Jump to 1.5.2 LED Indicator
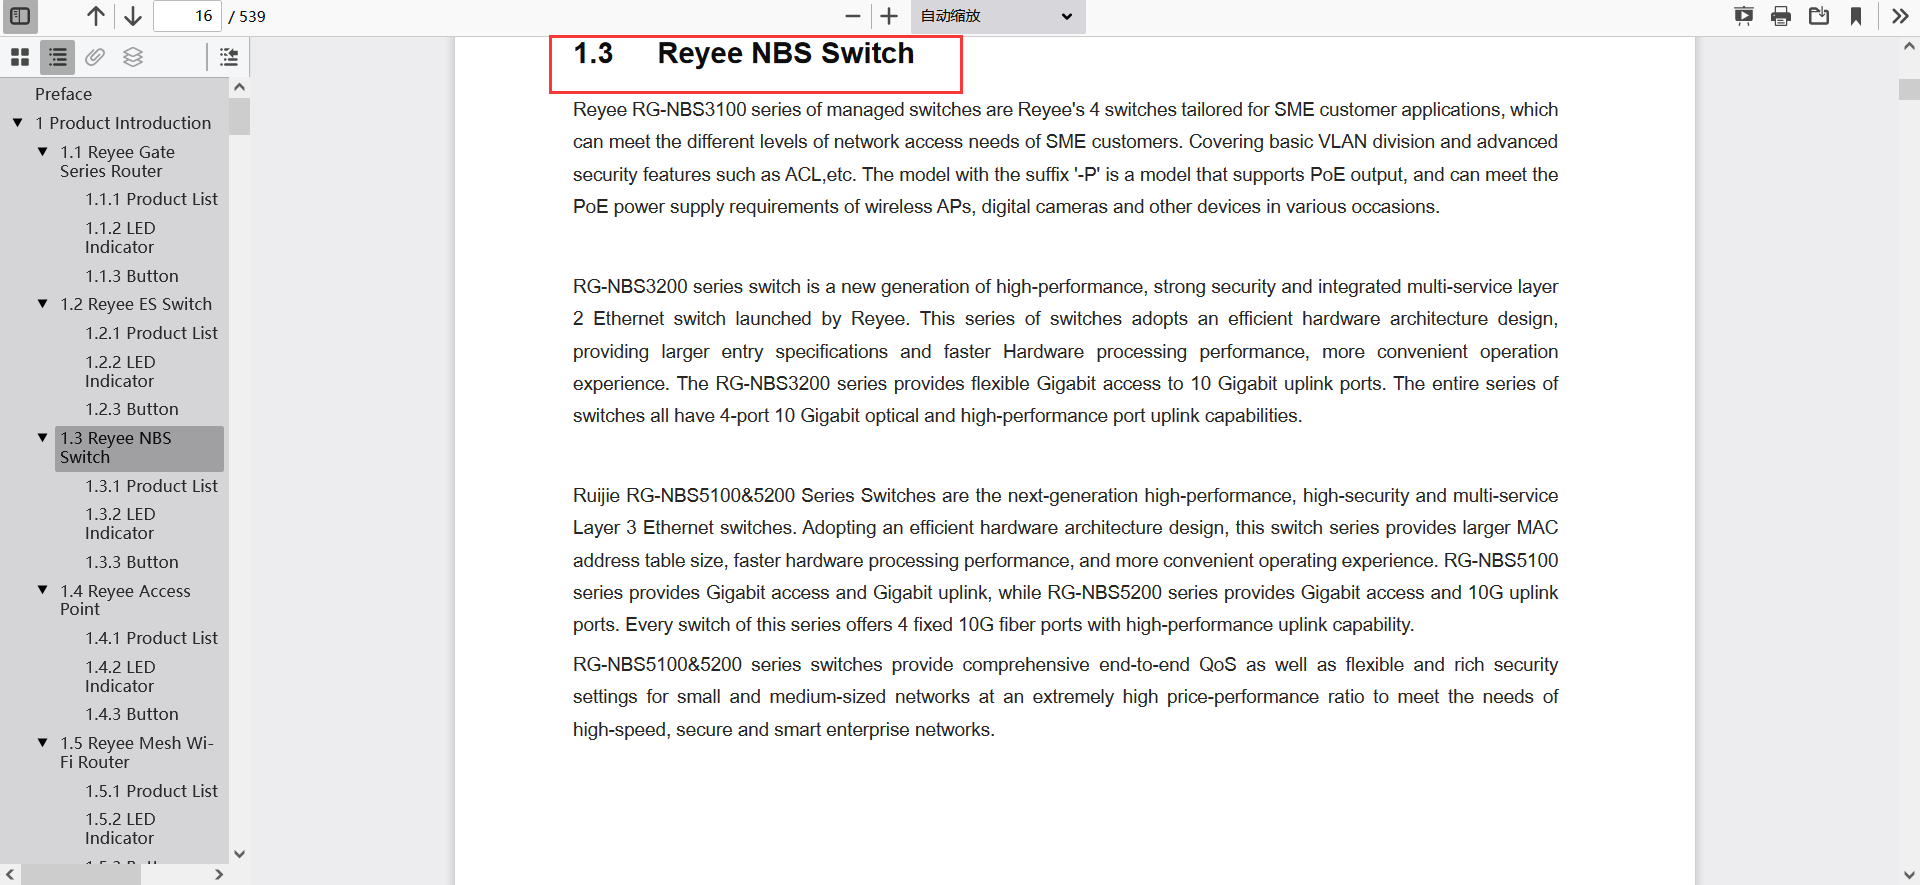The image size is (1920, 885). (121, 829)
